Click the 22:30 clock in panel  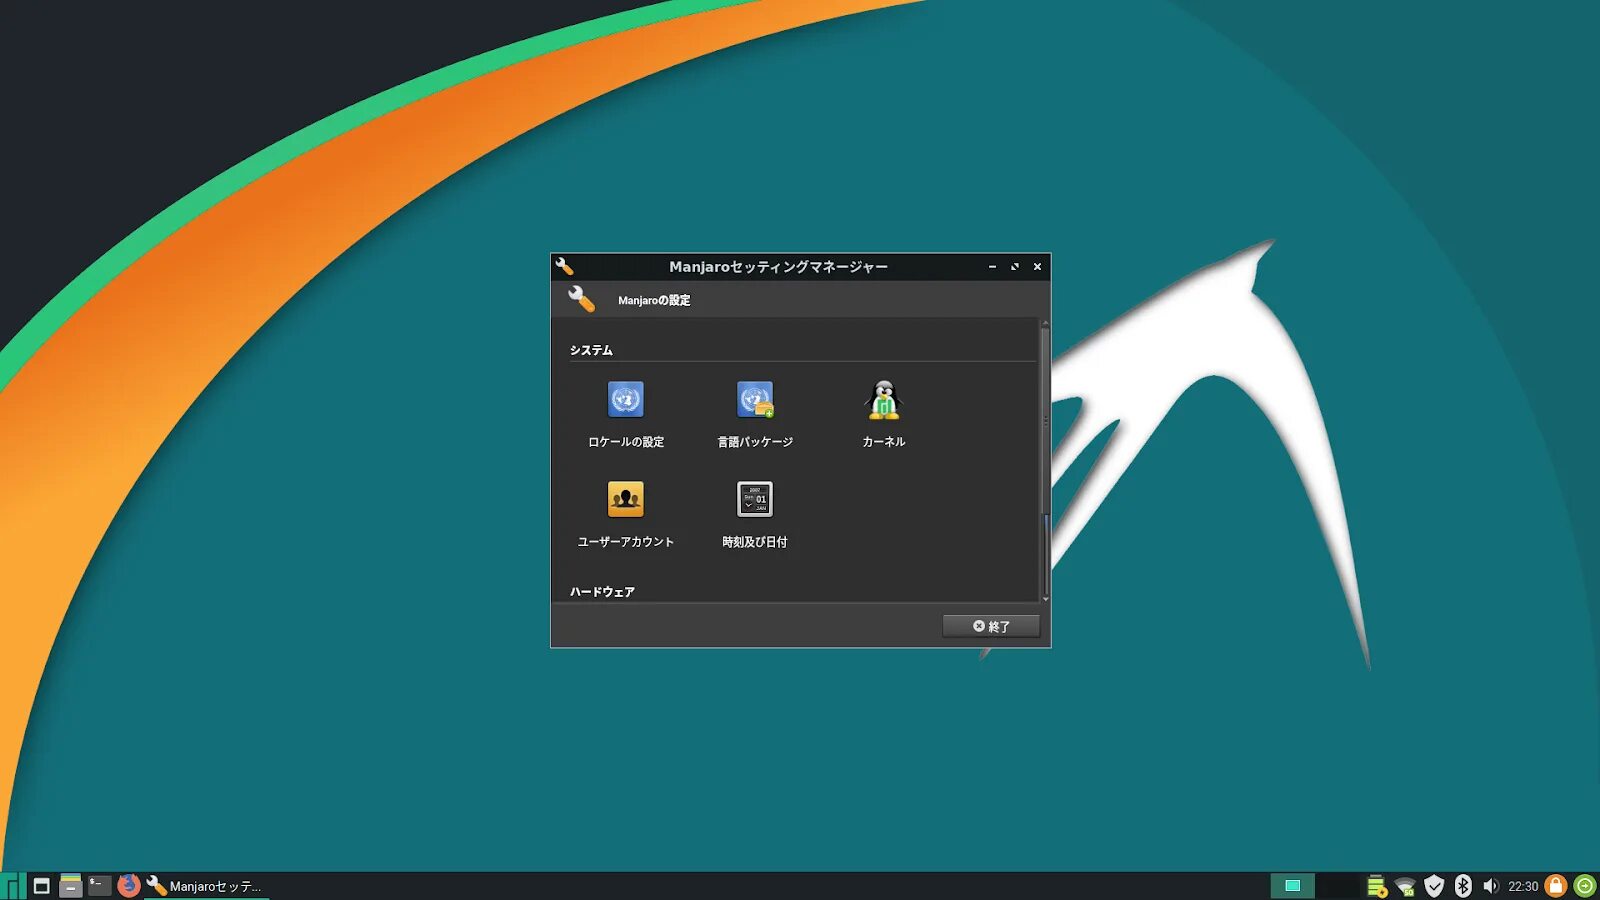[x=1523, y=886]
